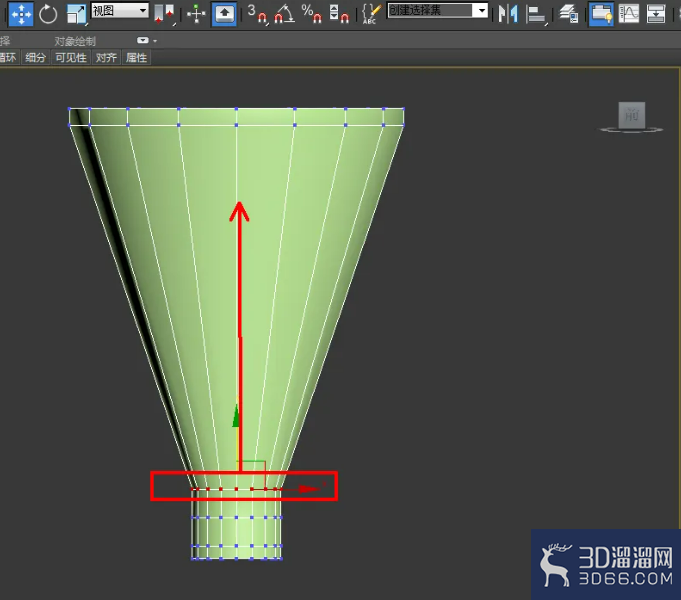Activate the Select and Rotate tool
Viewport: 681px width, 600px height.
(x=48, y=14)
